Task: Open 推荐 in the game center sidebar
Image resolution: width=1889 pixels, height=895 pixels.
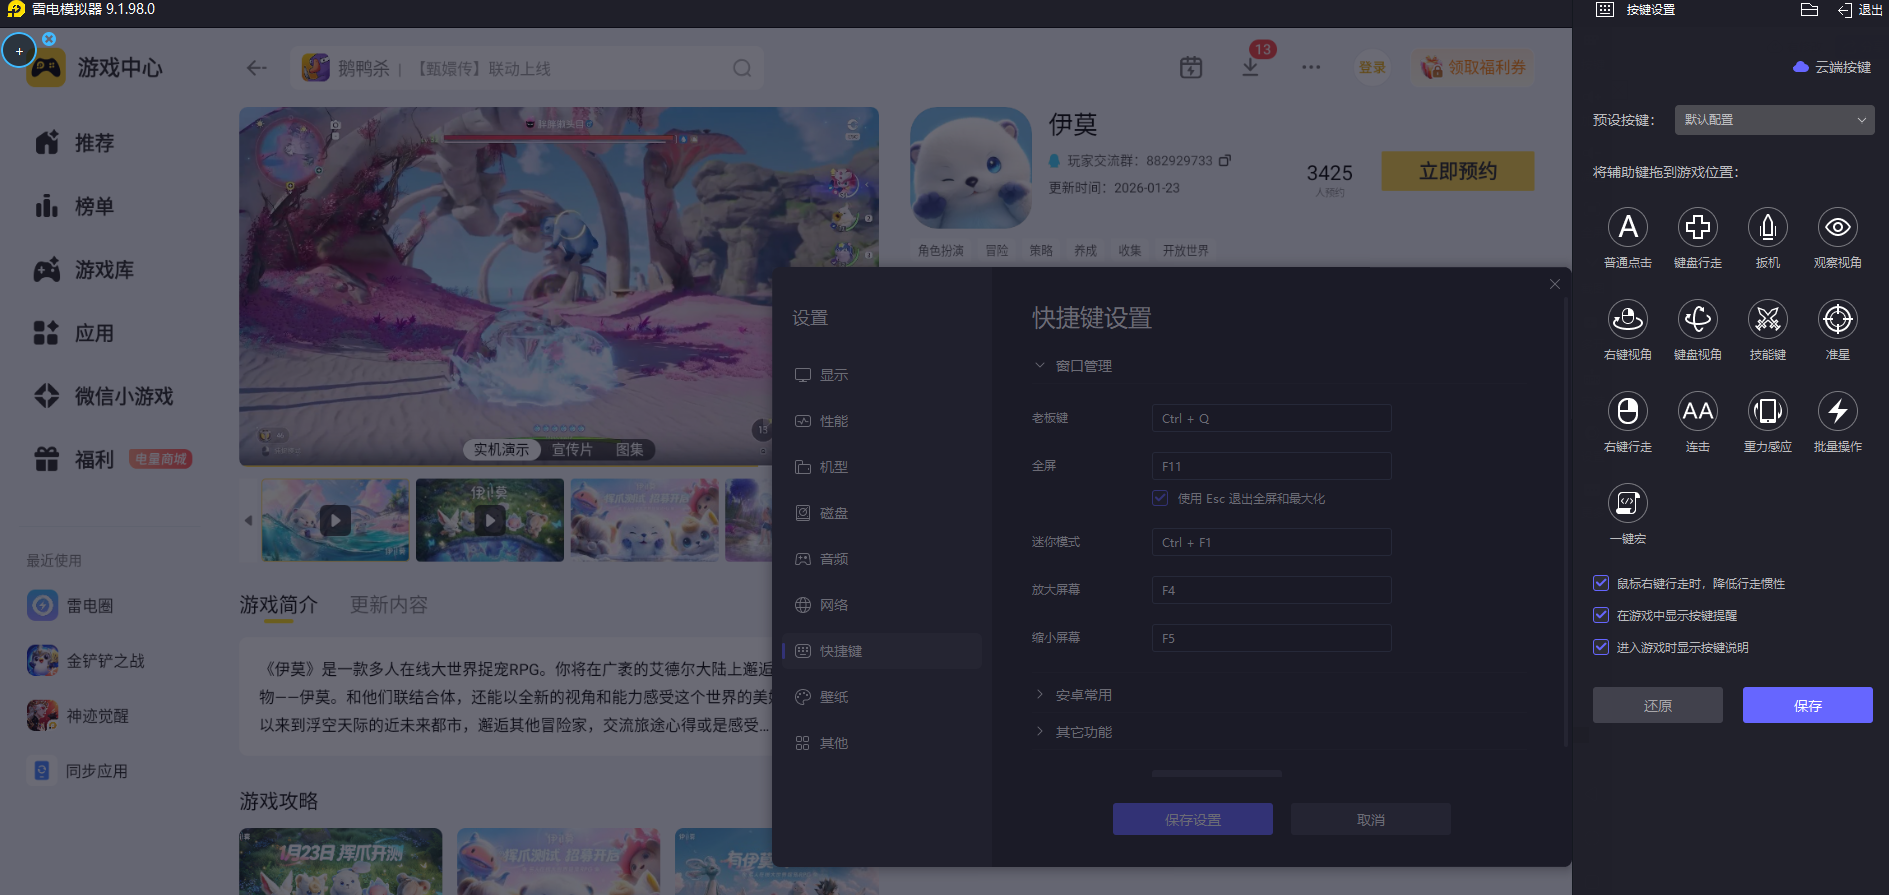Action: [74, 143]
